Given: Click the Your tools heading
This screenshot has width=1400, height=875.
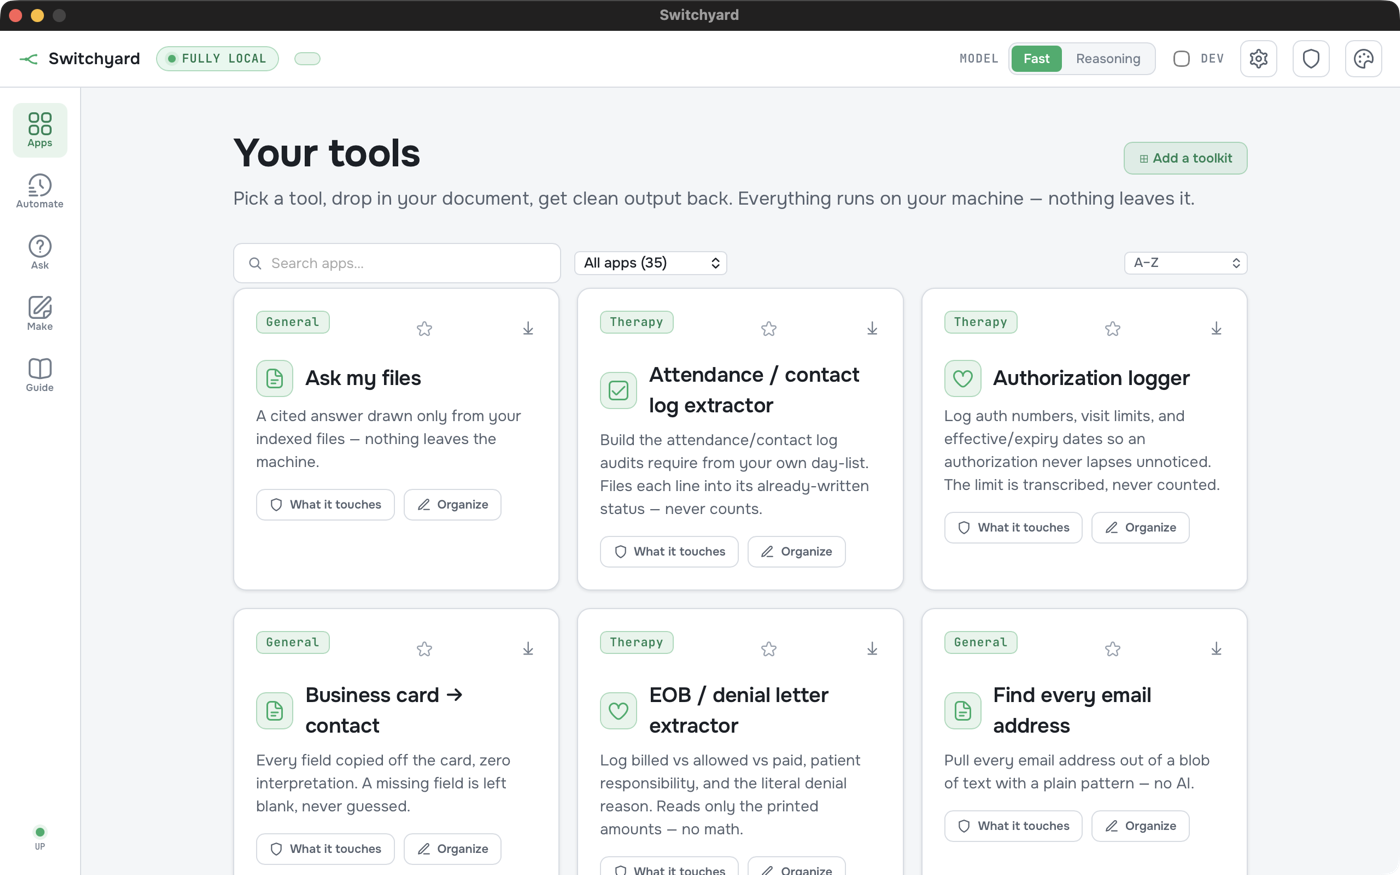Looking at the screenshot, I should 327,153.
